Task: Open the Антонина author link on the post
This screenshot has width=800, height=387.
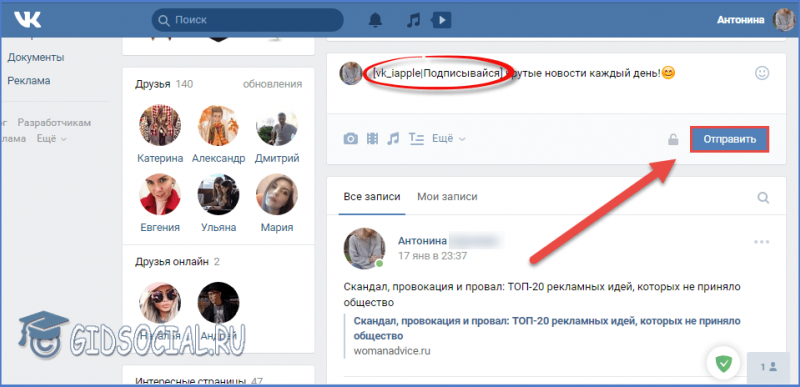Action: 422,241
